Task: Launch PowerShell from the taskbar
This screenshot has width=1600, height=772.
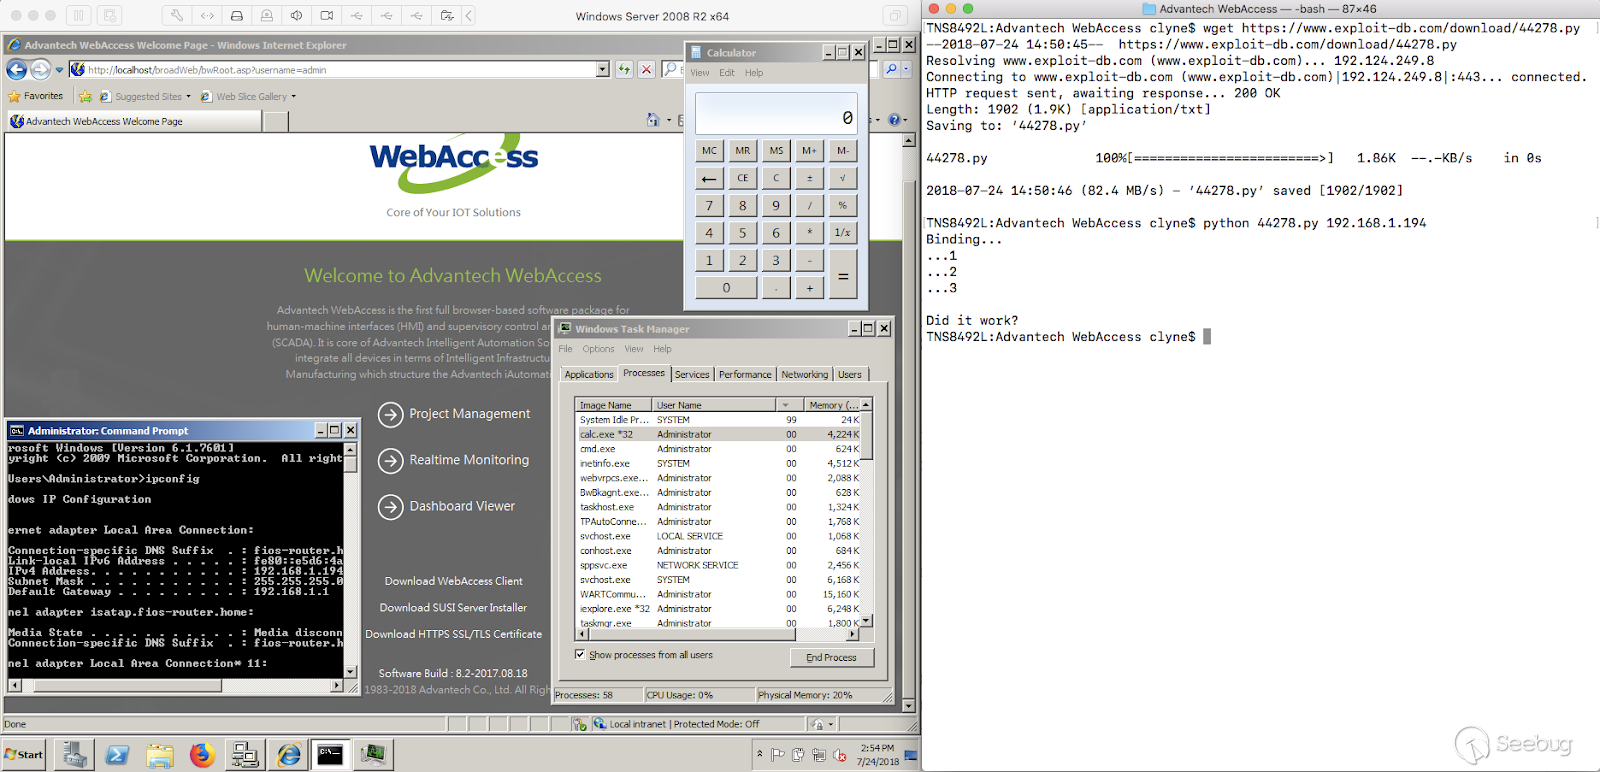Action: point(117,755)
